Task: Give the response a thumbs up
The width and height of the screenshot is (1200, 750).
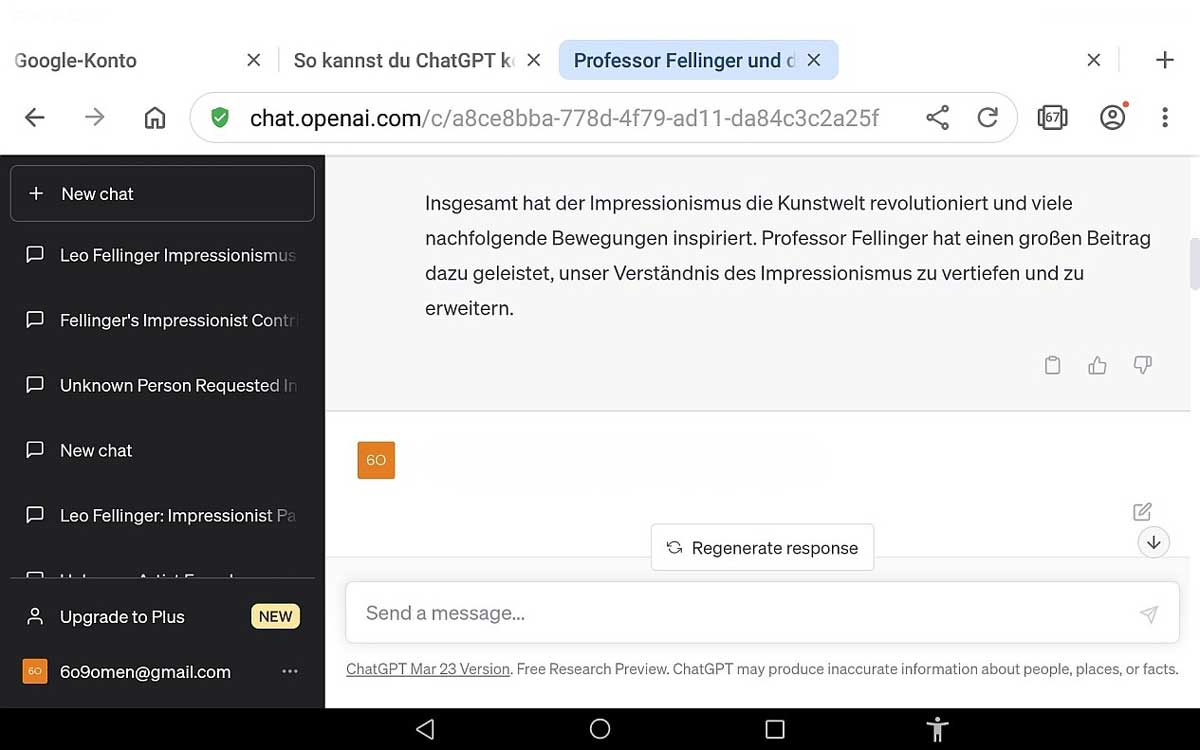Action: pos(1097,365)
